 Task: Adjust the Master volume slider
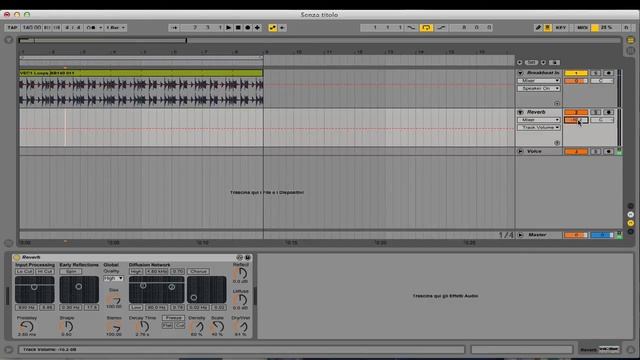pyautogui.click(x=576, y=235)
